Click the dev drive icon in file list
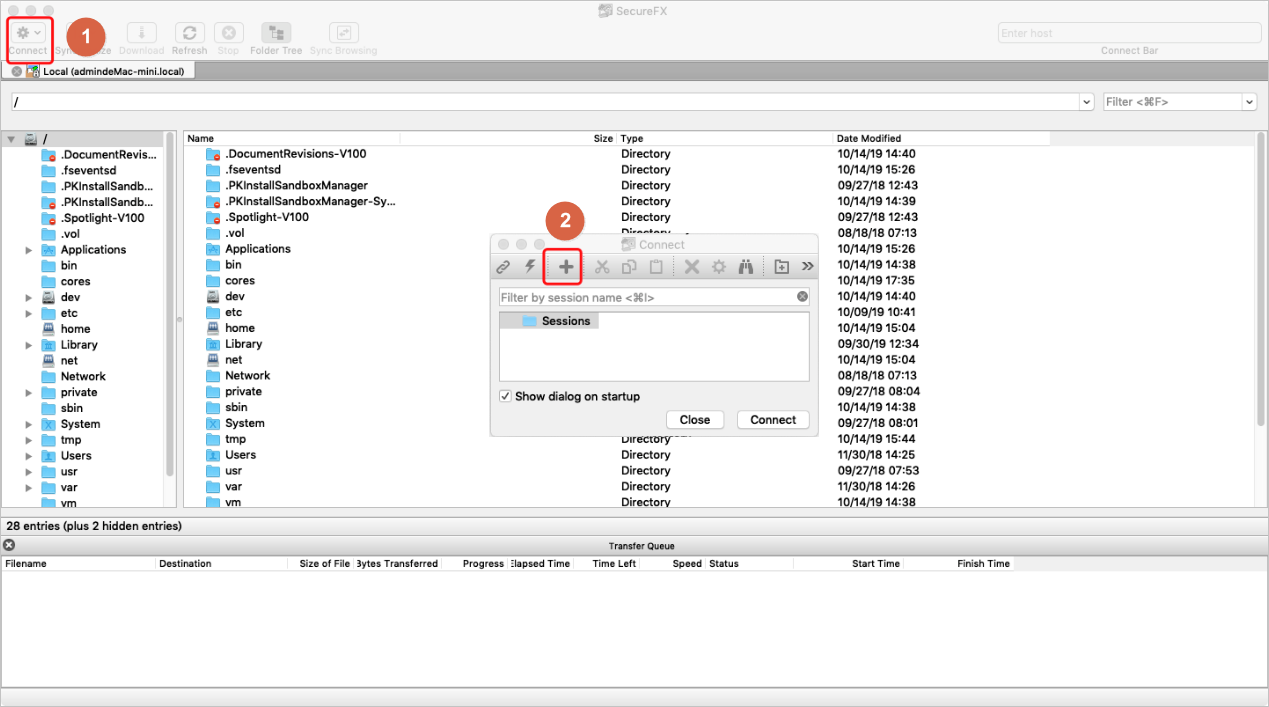Image resolution: width=1269 pixels, height=707 pixels. pyautogui.click(x=212, y=296)
